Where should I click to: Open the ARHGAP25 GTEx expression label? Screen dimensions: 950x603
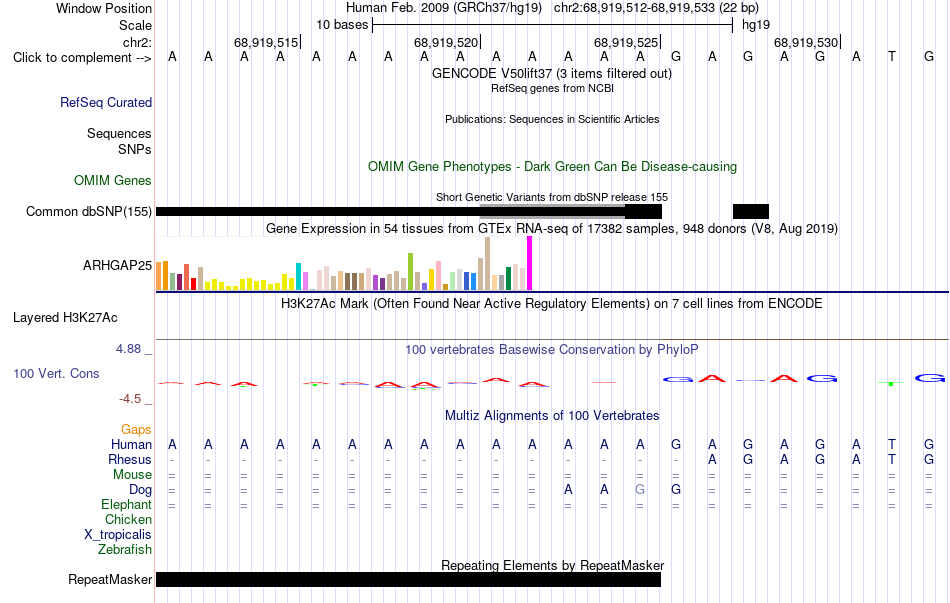[x=118, y=265]
